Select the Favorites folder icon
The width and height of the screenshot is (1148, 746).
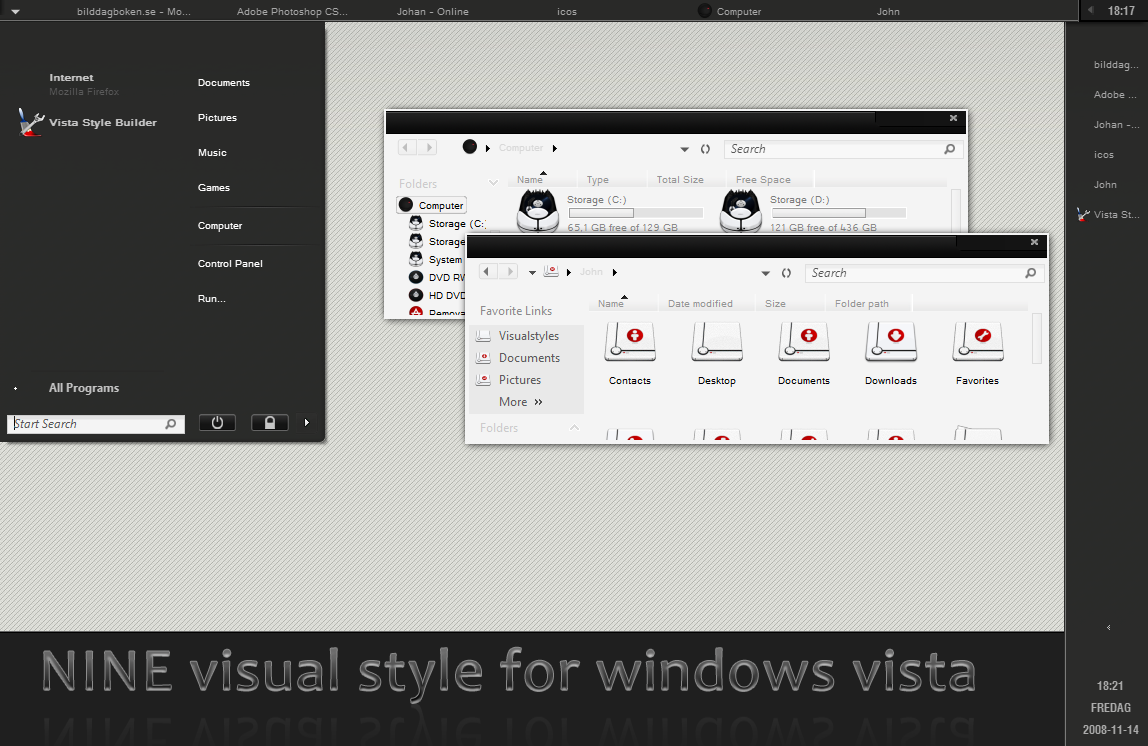[977, 342]
